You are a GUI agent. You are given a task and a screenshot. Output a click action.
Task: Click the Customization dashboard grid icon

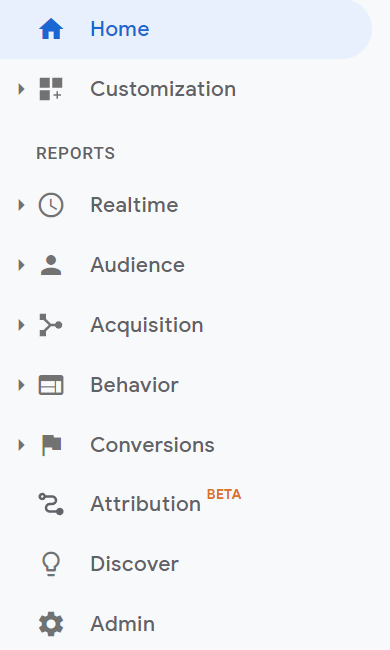[51, 89]
